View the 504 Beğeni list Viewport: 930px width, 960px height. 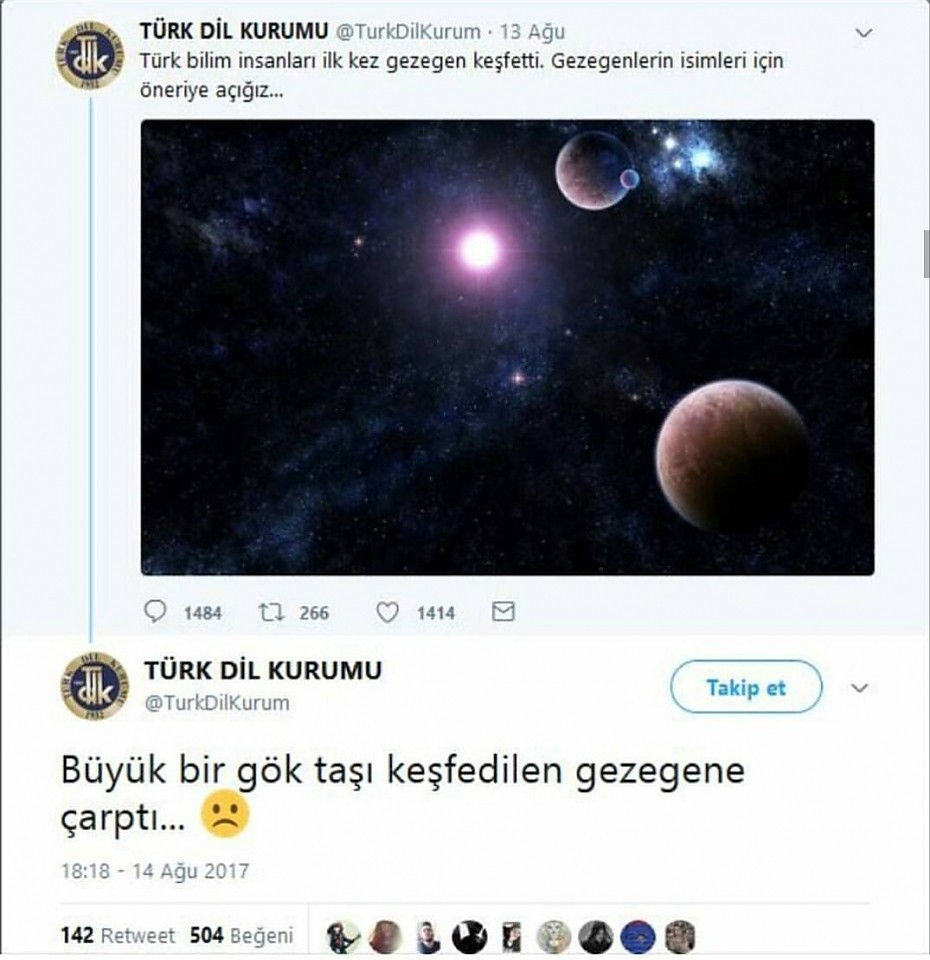(x=241, y=936)
